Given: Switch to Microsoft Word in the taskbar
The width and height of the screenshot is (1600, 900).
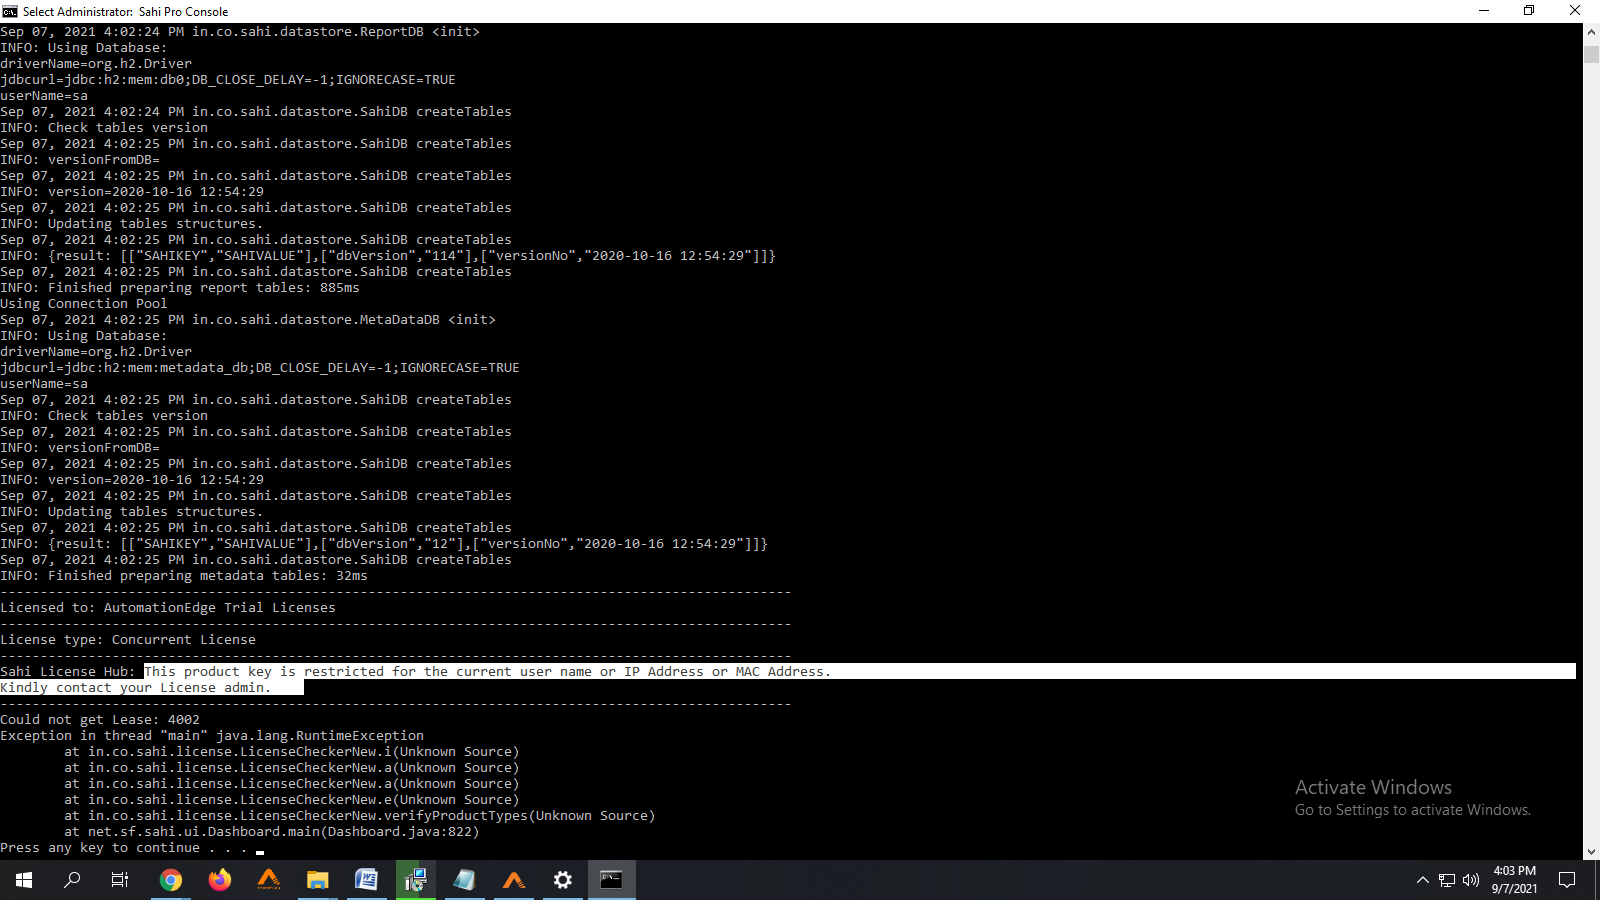Looking at the screenshot, I should 367,880.
